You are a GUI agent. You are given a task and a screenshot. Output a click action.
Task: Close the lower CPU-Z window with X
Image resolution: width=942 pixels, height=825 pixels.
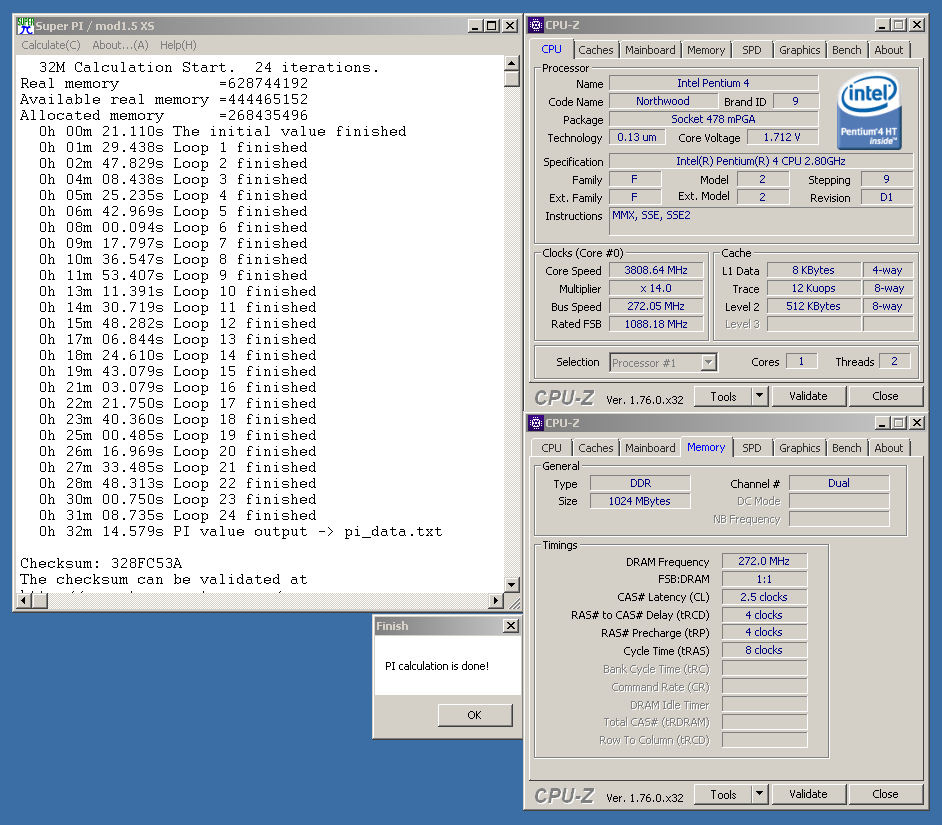pos(917,423)
